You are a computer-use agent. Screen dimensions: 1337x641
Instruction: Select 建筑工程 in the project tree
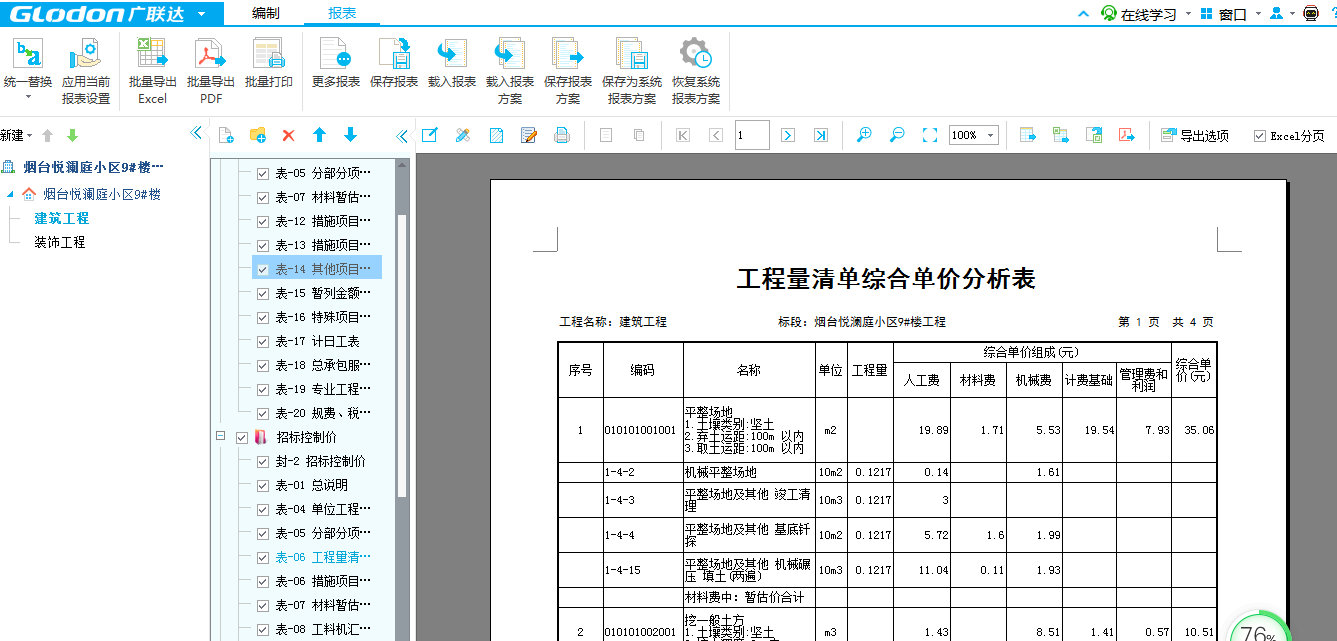pyautogui.click(x=62, y=218)
